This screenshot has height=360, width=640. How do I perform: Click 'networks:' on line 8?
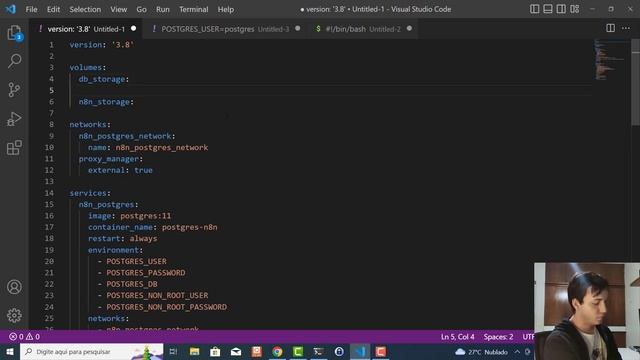[x=90, y=124]
